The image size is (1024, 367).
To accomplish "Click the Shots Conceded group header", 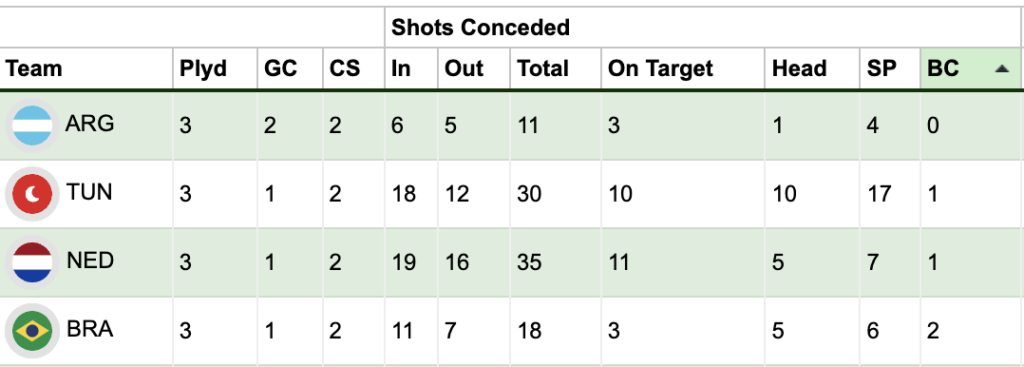I will pos(480,27).
